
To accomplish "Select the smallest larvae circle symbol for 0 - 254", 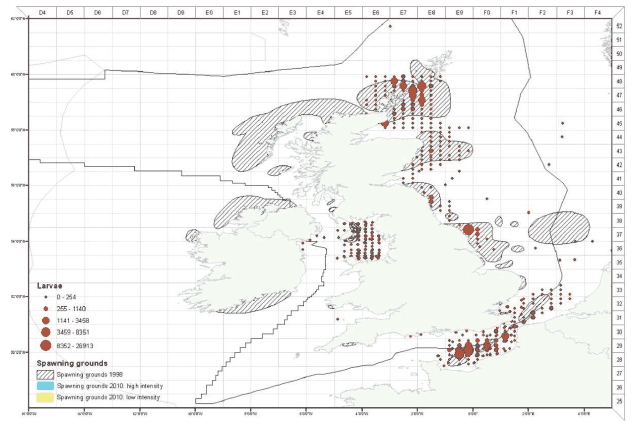I will tap(46, 297).
